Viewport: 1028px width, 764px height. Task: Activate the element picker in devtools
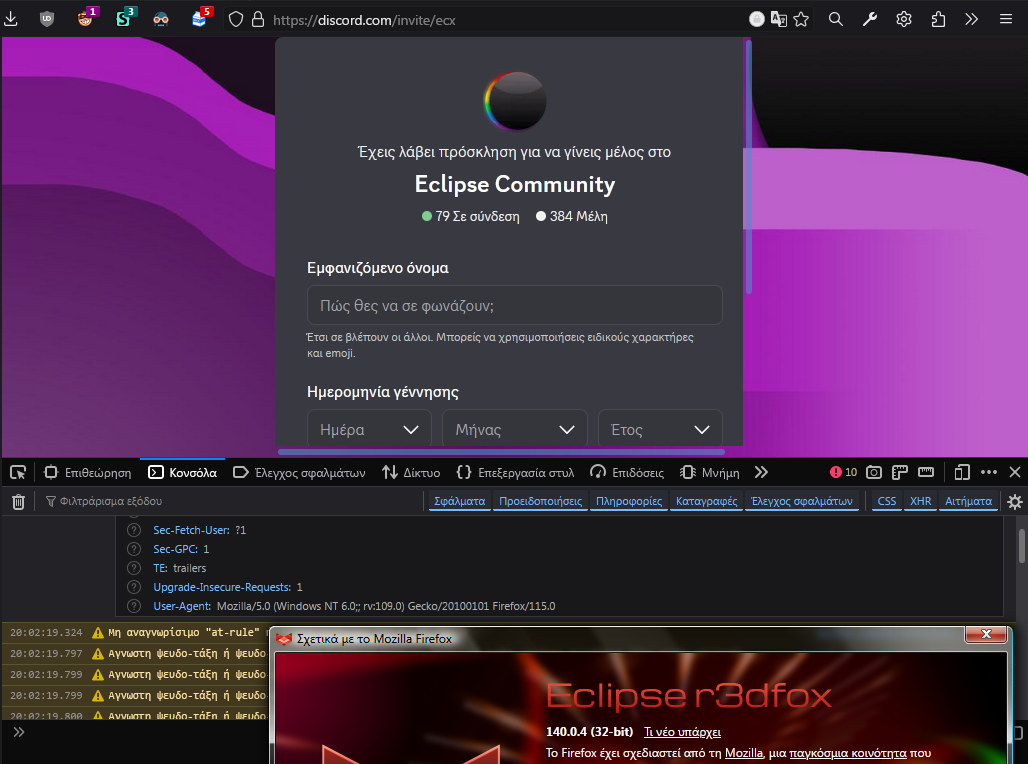point(18,472)
